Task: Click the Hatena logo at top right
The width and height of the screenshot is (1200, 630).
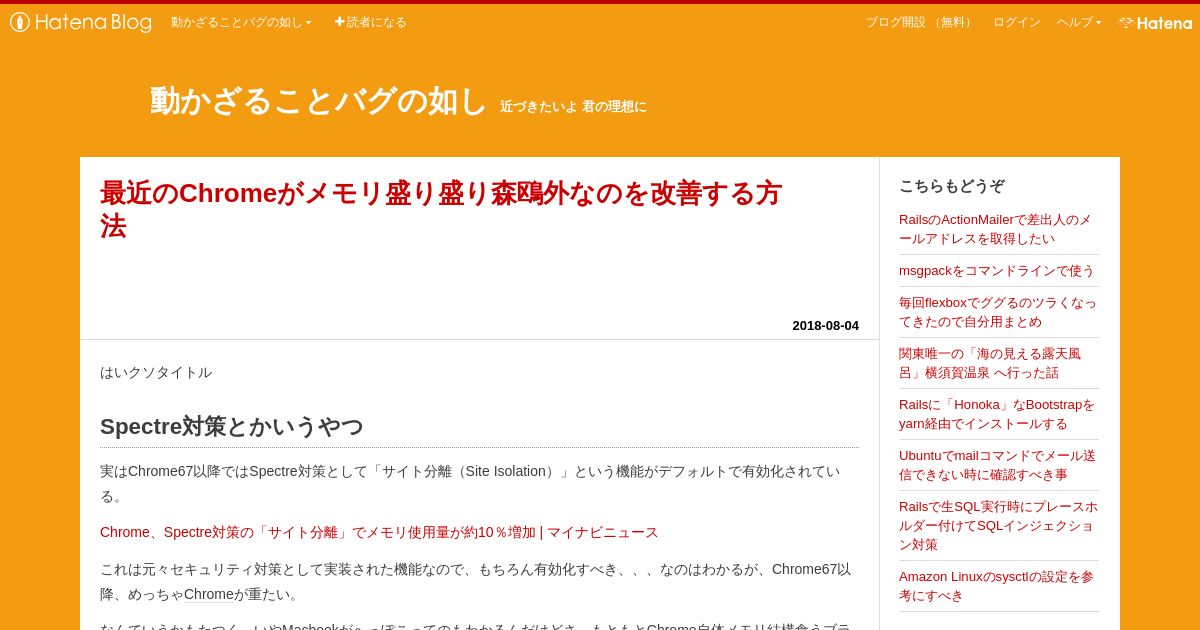Action: point(1155,22)
